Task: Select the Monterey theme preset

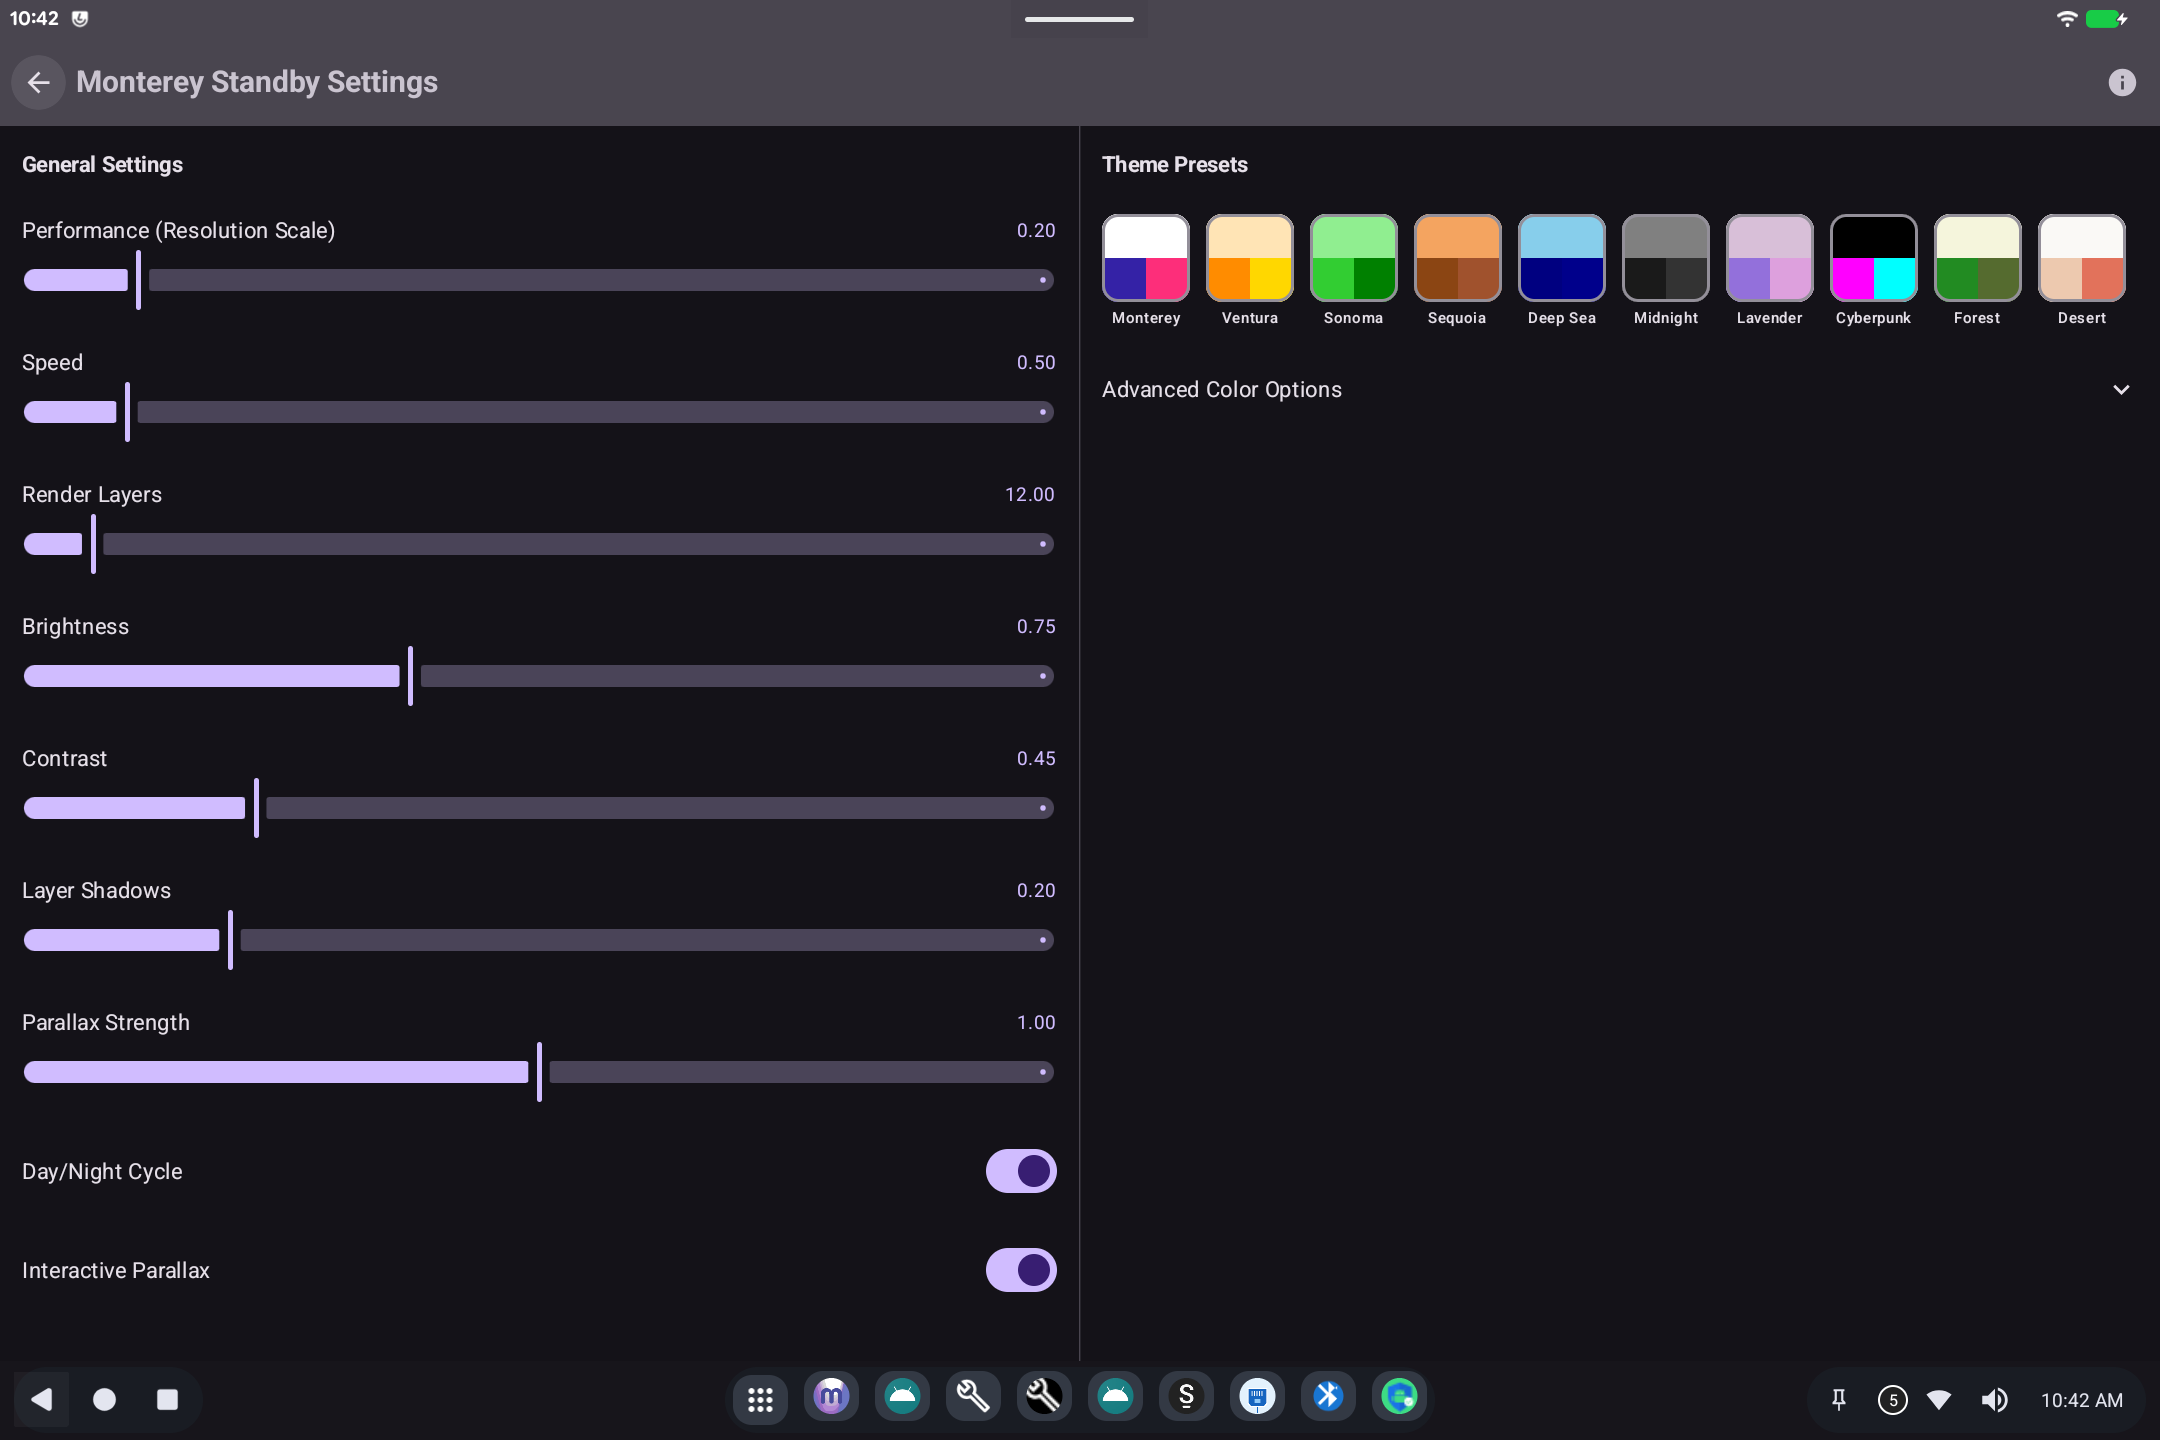Action: [1146, 258]
